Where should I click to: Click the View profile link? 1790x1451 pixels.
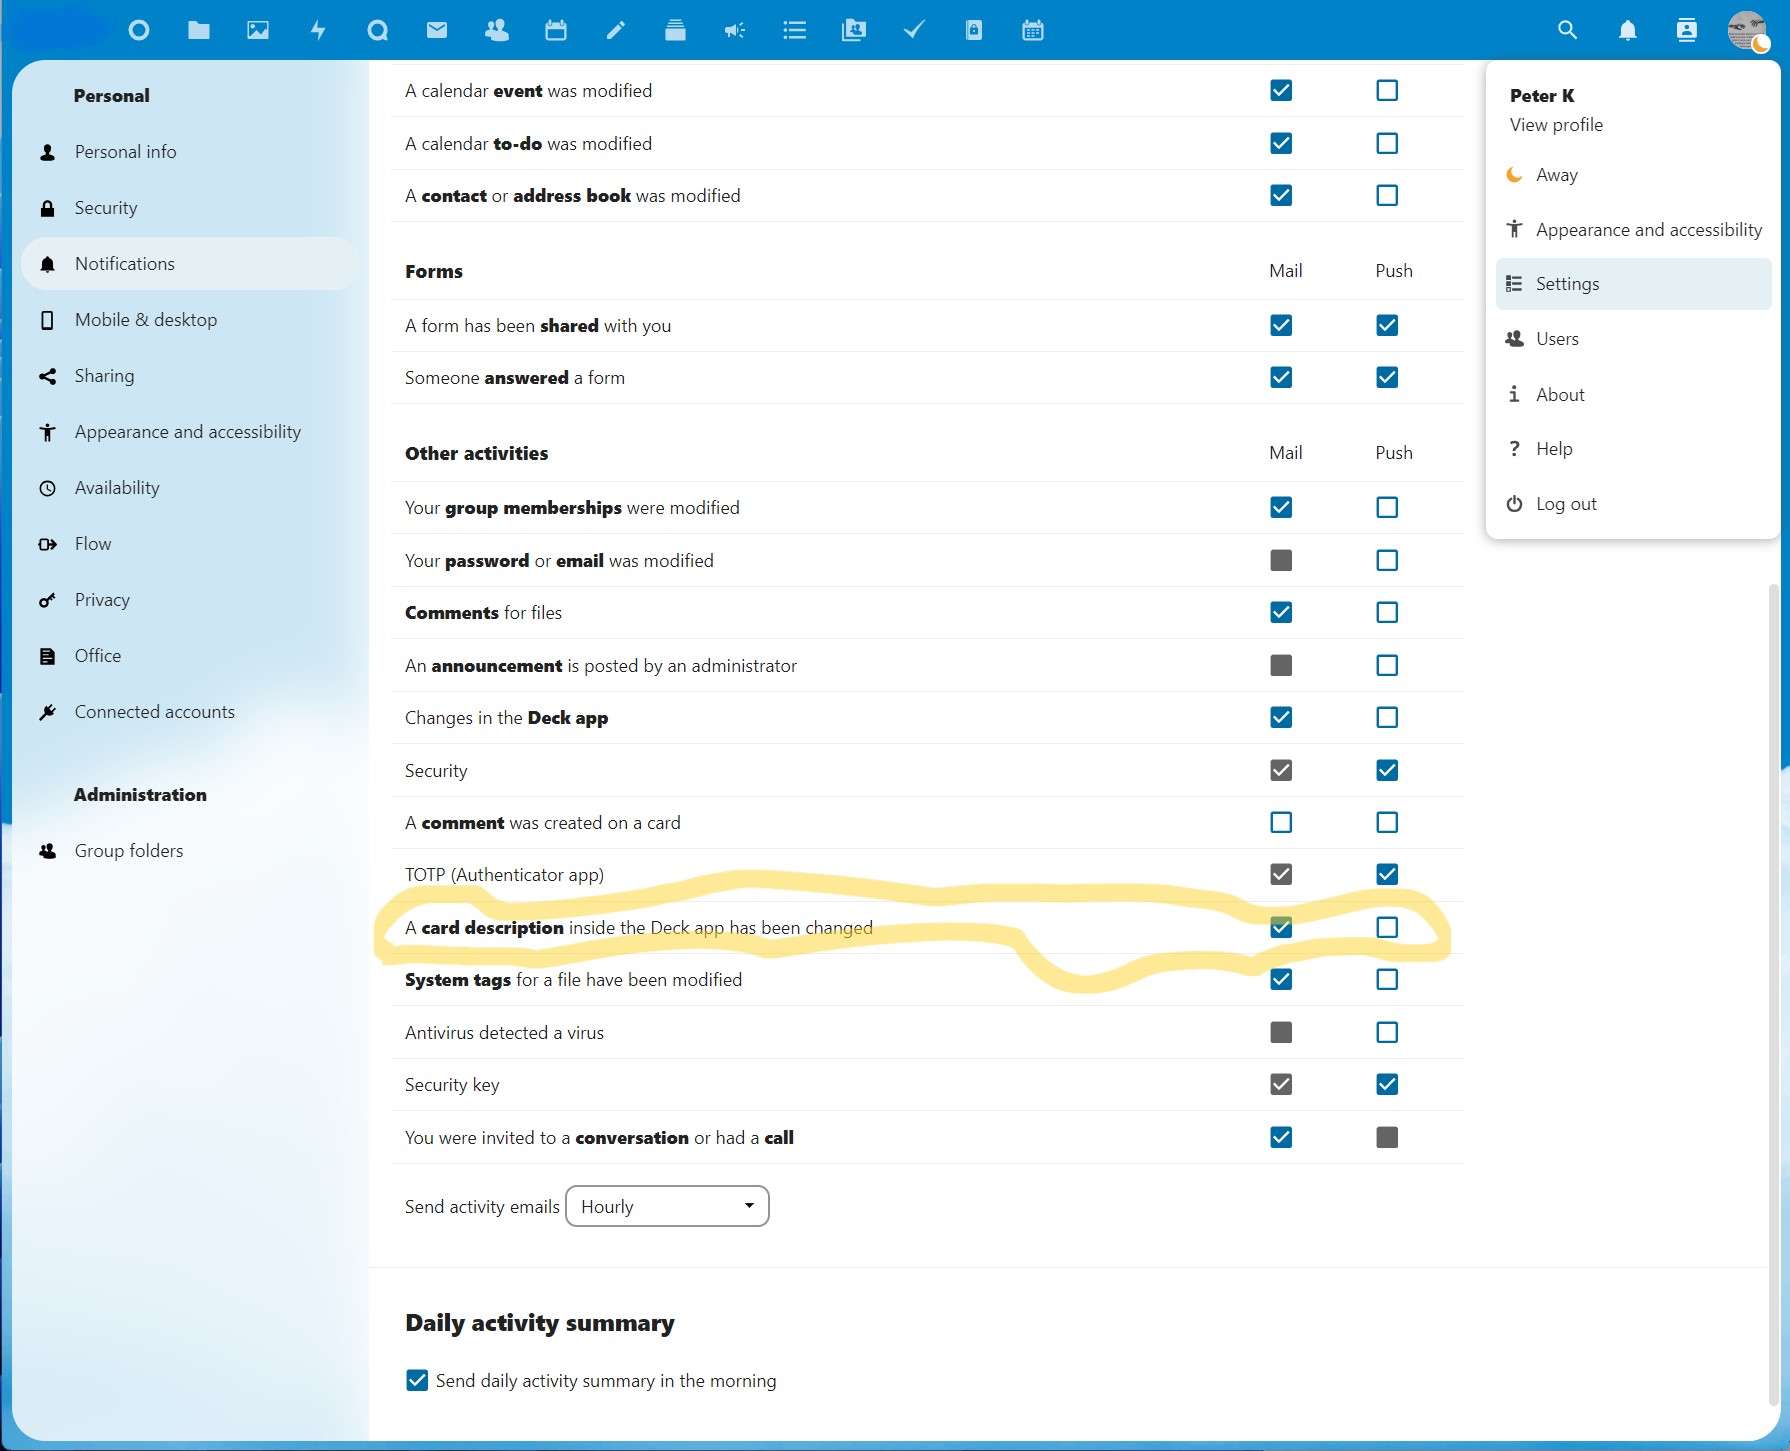coord(1556,125)
